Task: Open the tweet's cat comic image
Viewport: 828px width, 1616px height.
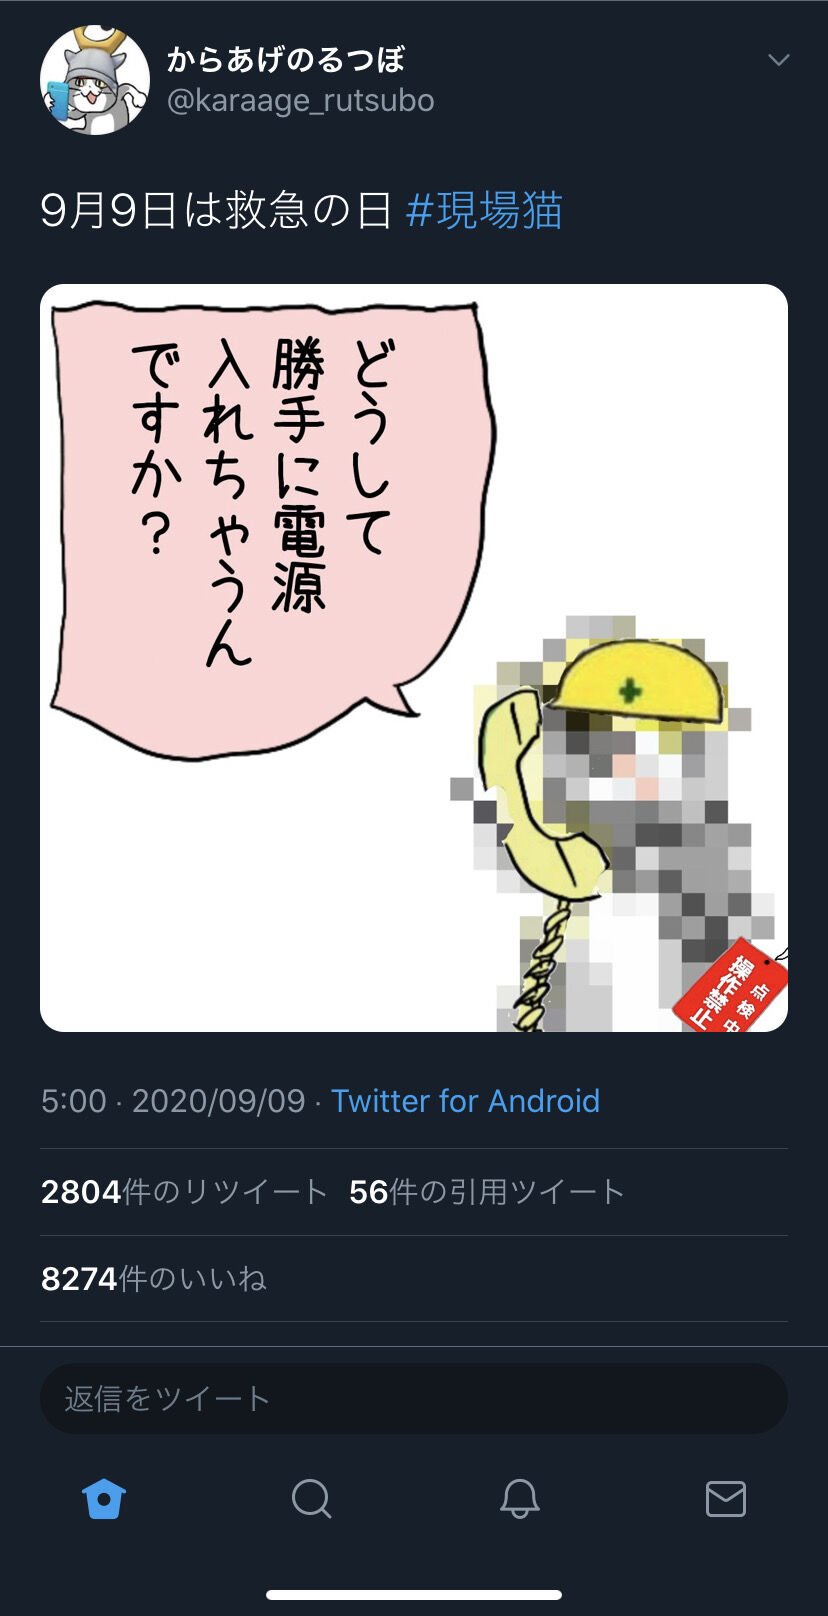Action: click(x=414, y=658)
